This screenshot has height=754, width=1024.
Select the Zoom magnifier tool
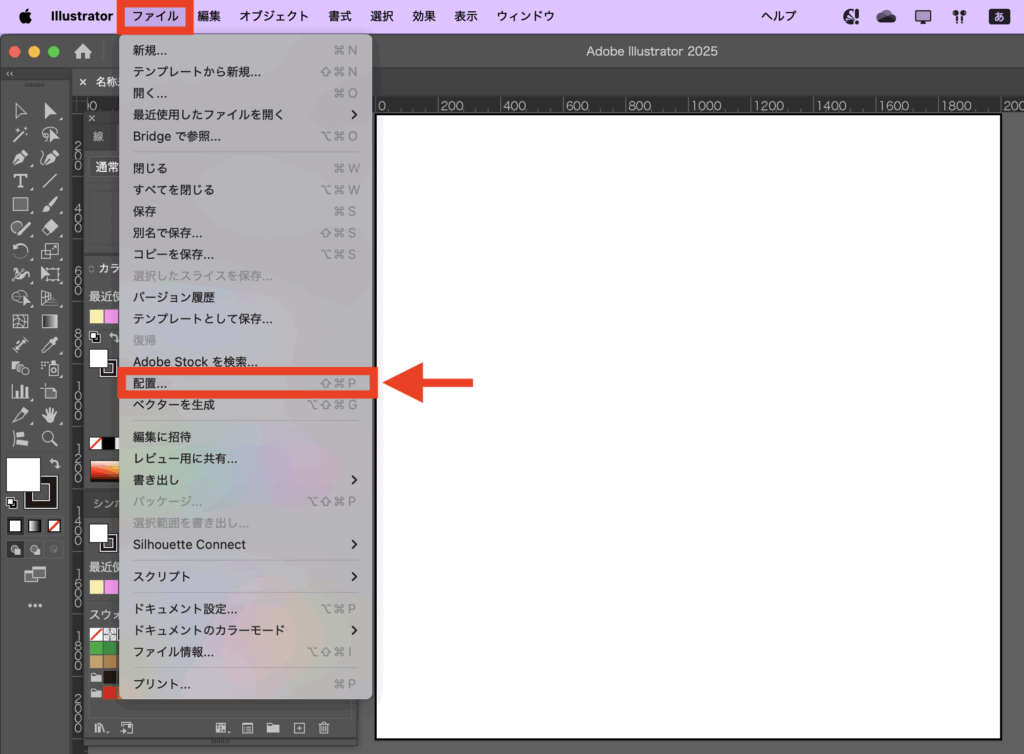tap(50, 439)
